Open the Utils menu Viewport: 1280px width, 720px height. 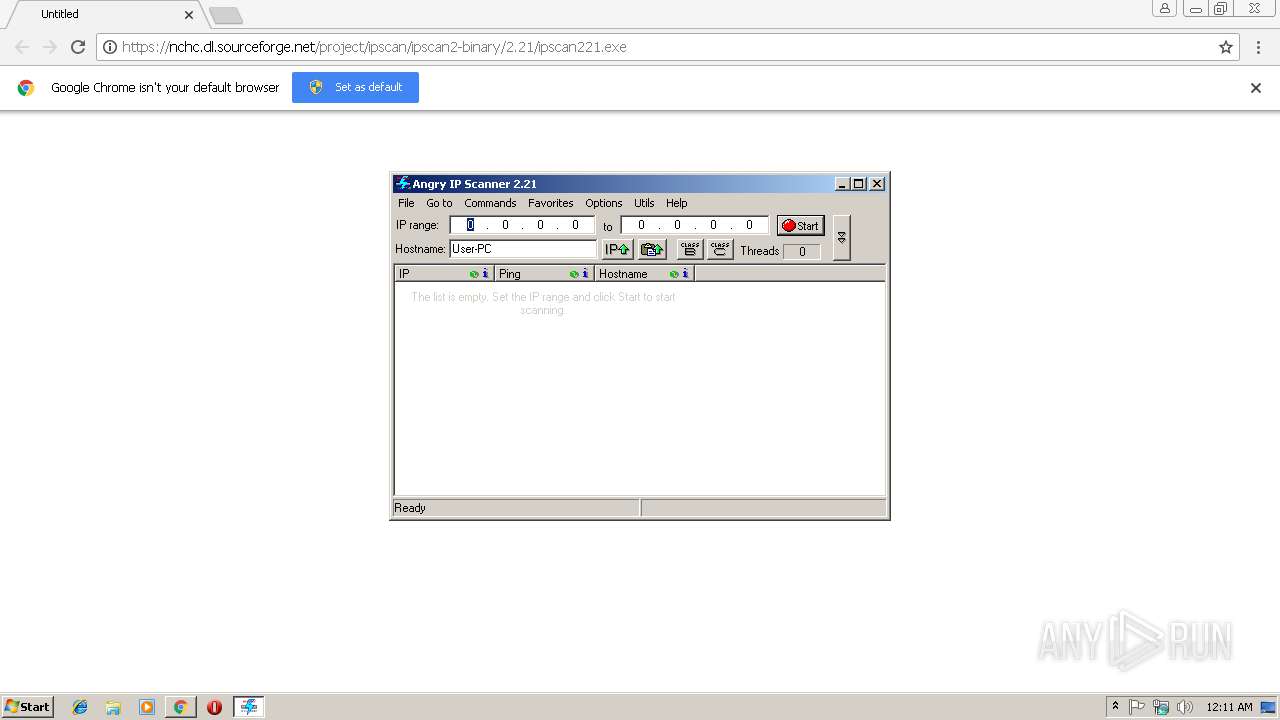(x=644, y=203)
